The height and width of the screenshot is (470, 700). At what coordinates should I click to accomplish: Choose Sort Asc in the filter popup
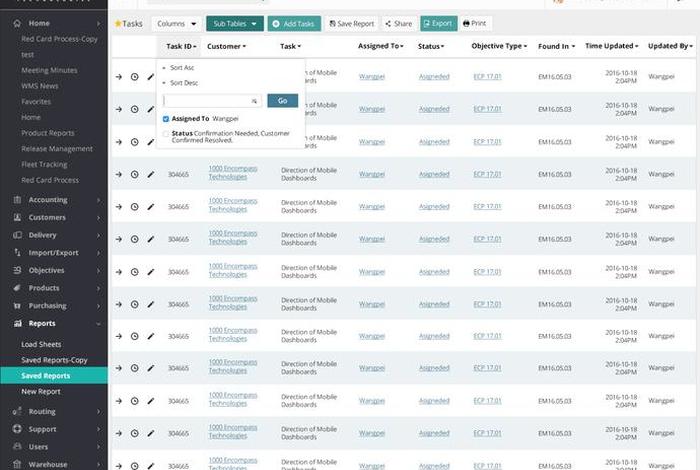pos(182,67)
